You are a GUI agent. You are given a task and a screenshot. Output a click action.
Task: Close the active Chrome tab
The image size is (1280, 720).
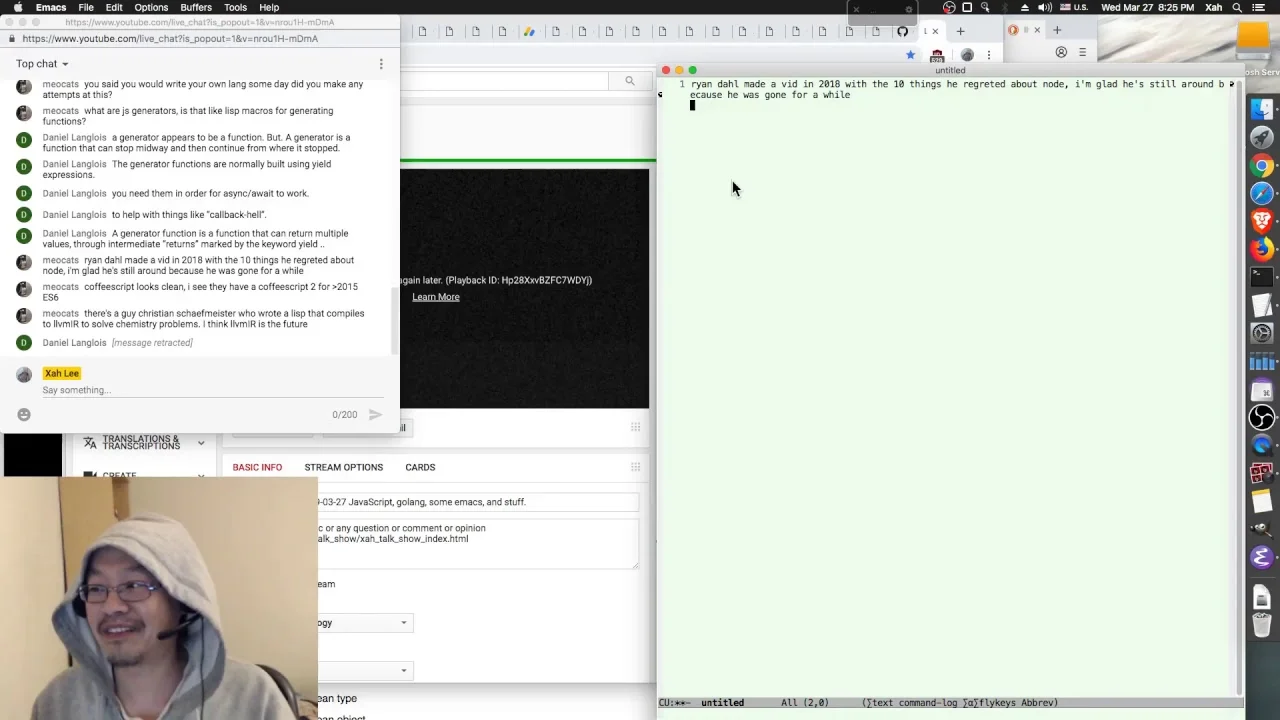935,31
